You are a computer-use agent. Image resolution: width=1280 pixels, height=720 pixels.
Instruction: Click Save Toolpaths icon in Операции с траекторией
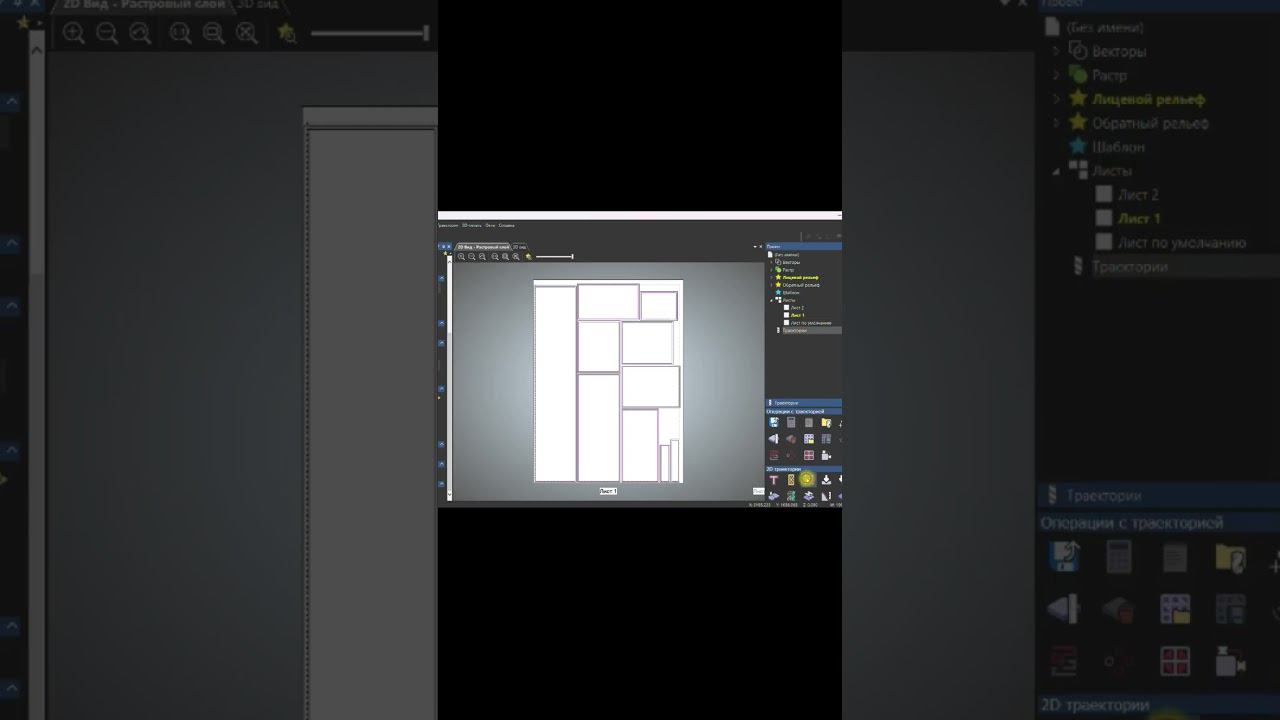773,422
